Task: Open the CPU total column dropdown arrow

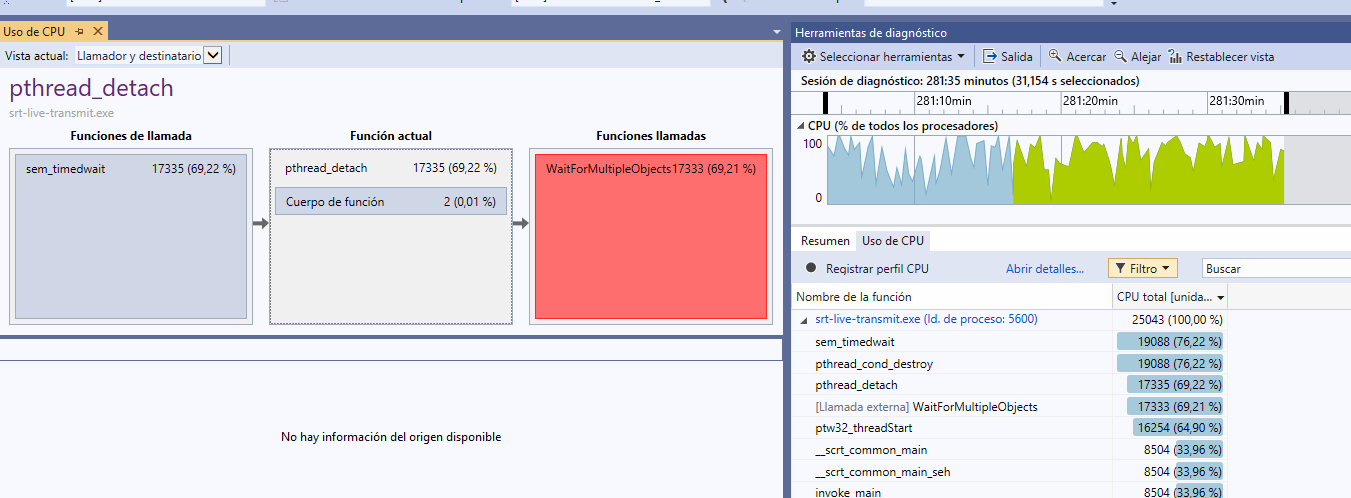Action: 1221,298
